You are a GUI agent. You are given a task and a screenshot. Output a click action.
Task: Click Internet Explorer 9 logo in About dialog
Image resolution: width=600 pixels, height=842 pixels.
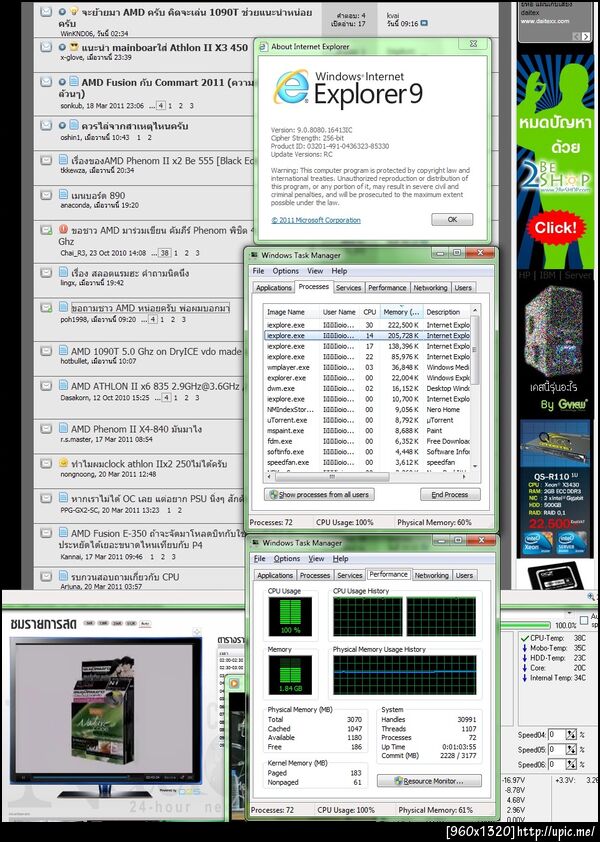coord(292,87)
